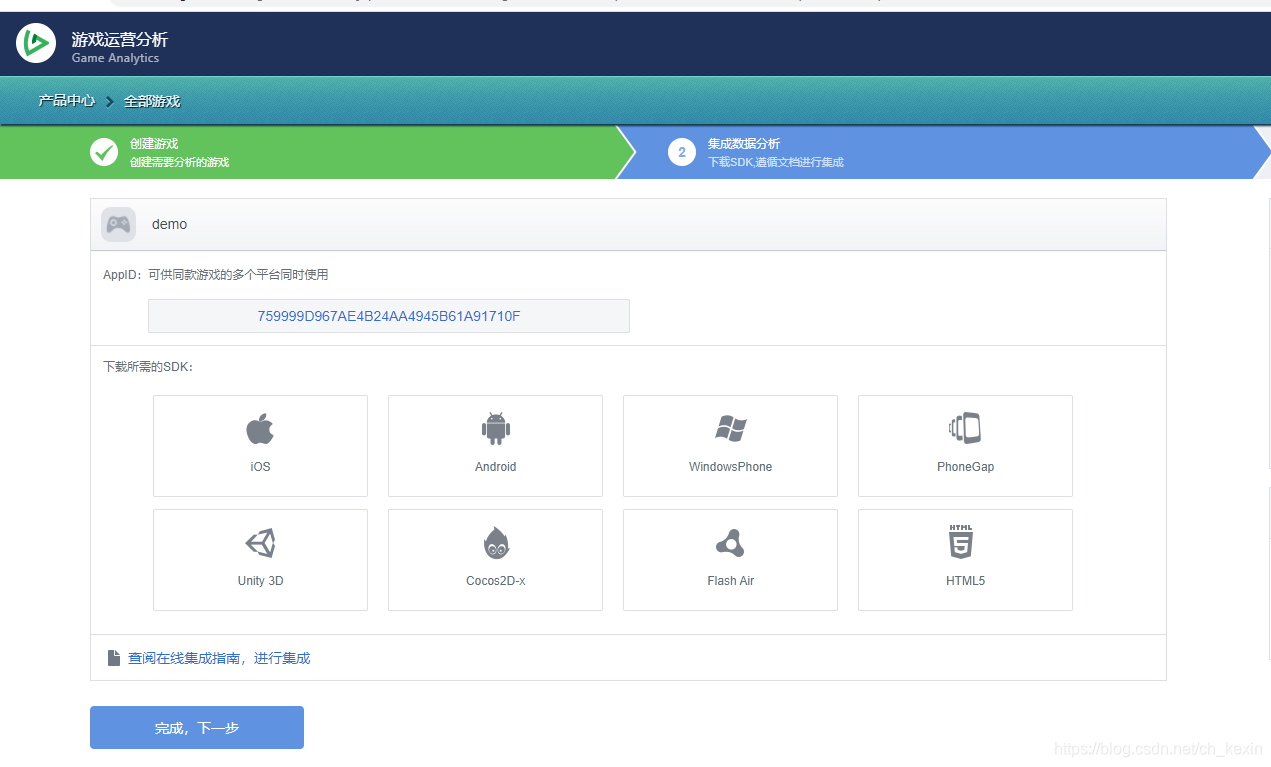Click 完成，下一步 button
The image size is (1271, 767).
tap(197, 727)
